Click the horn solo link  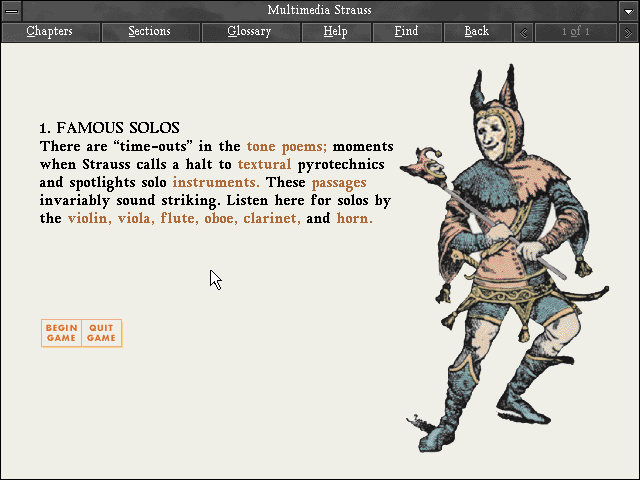[354, 218]
